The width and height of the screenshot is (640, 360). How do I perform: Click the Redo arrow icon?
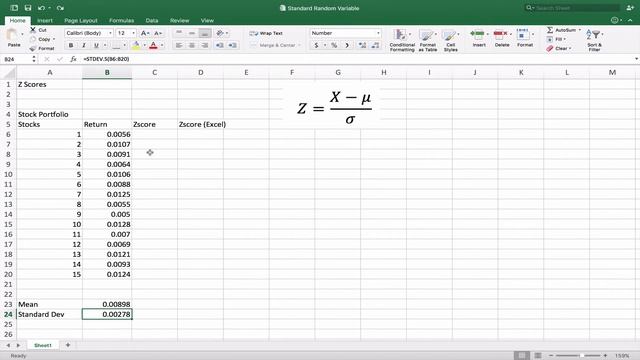[60, 8]
